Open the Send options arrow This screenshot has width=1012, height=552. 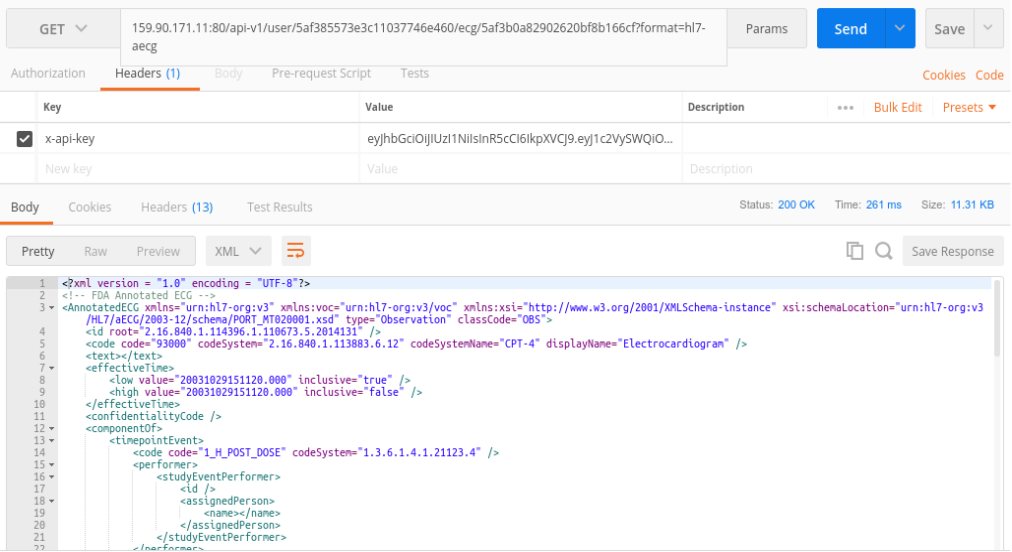900,28
